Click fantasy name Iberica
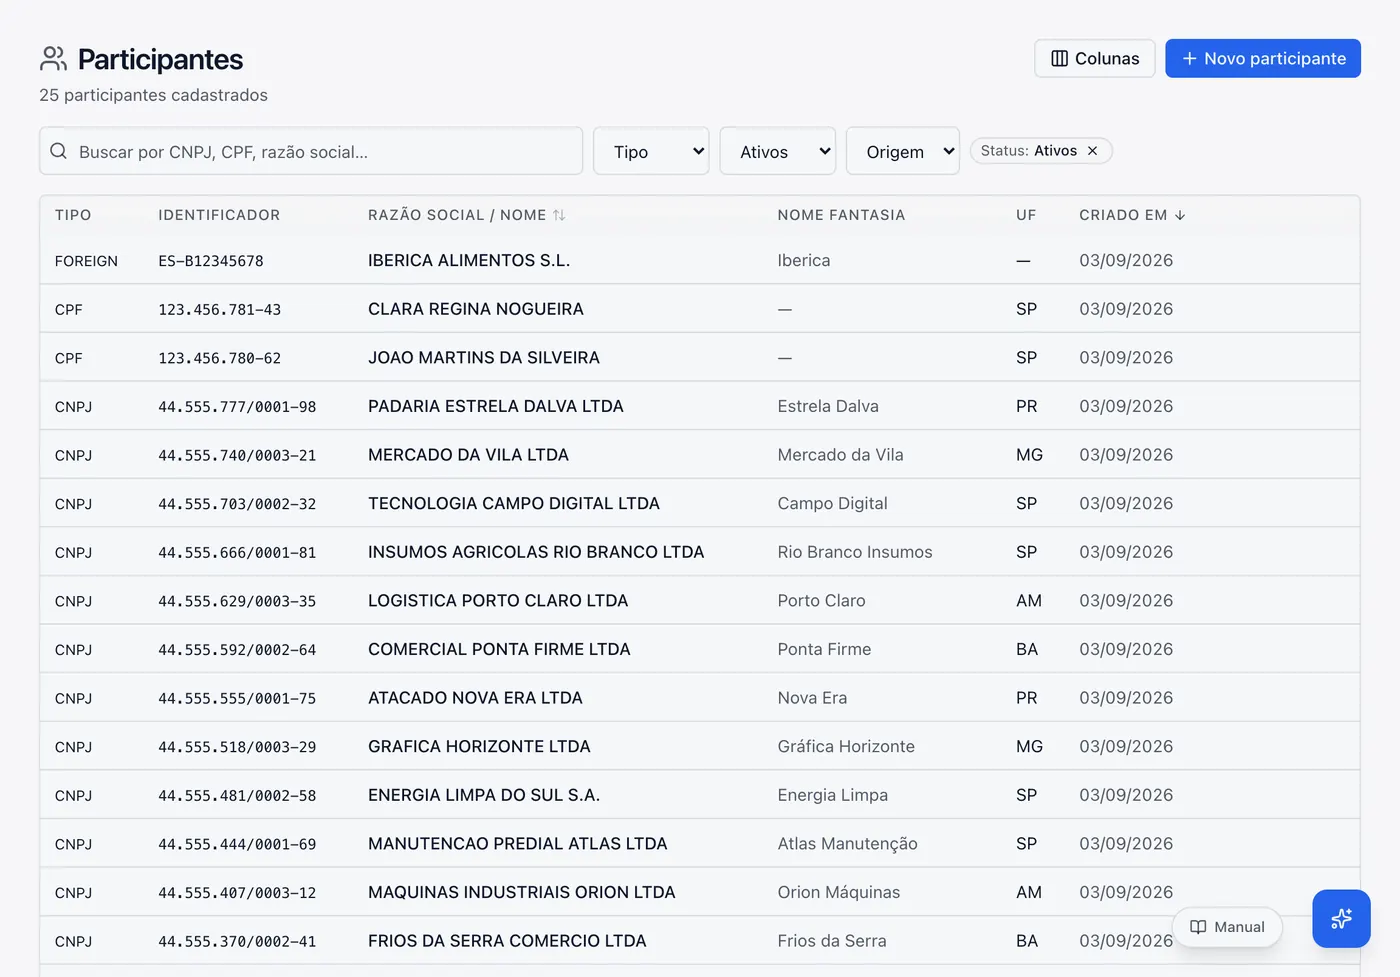The image size is (1400, 977). tap(804, 260)
